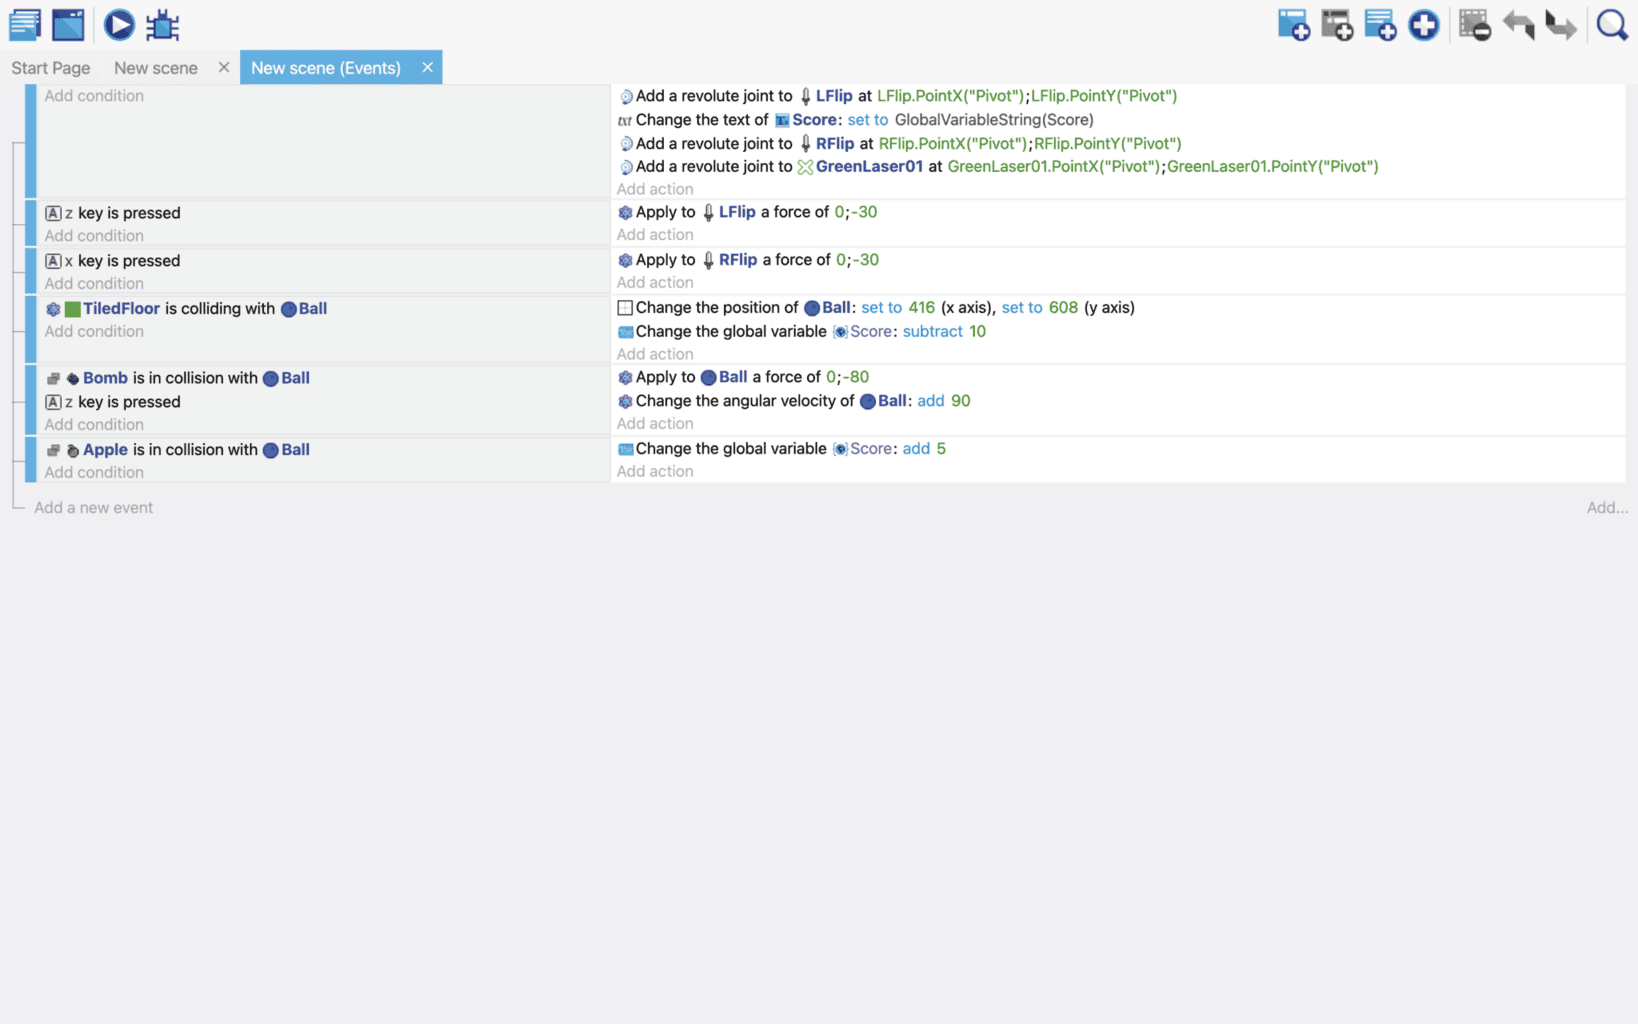This screenshot has height=1024, width=1638.
Task: Click the delete selected events icon
Action: point(1474,25)
